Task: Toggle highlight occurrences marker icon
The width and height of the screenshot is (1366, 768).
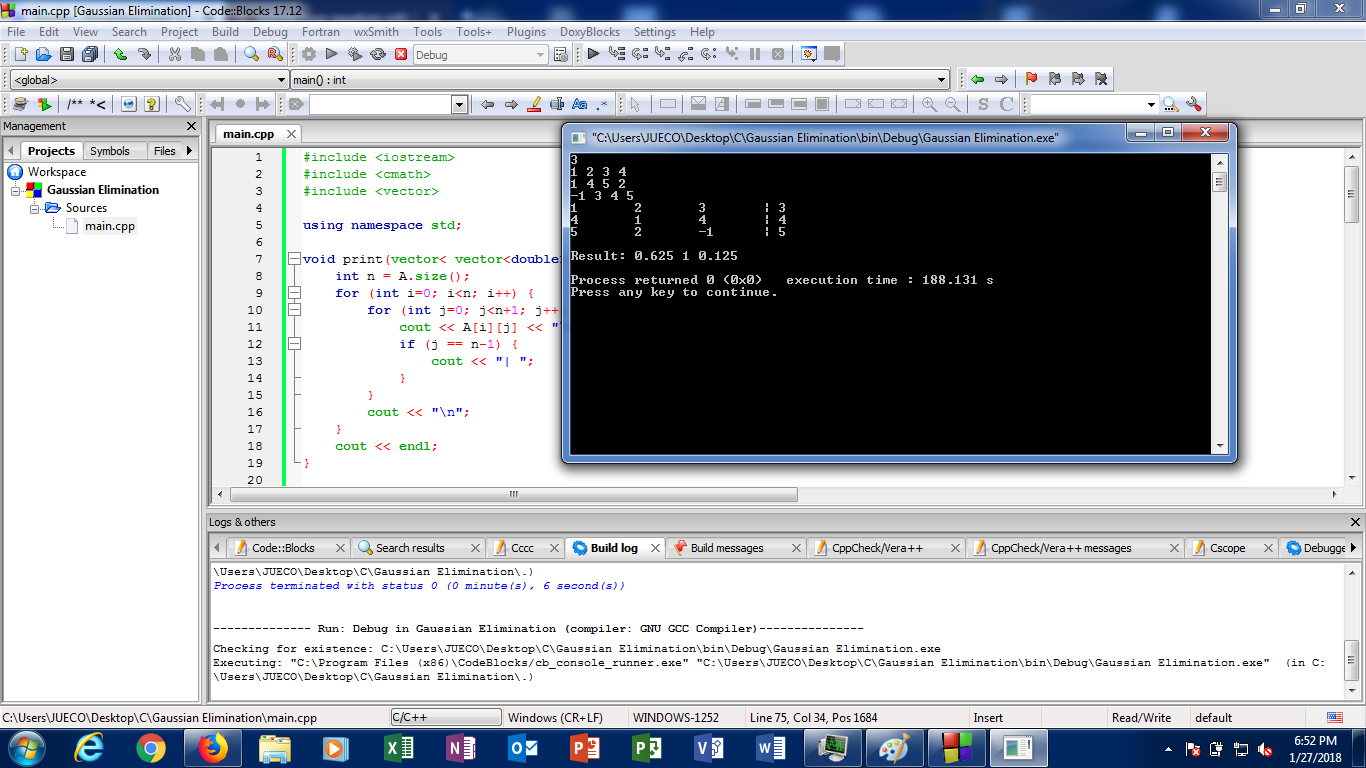Action: tap(534, 104)
